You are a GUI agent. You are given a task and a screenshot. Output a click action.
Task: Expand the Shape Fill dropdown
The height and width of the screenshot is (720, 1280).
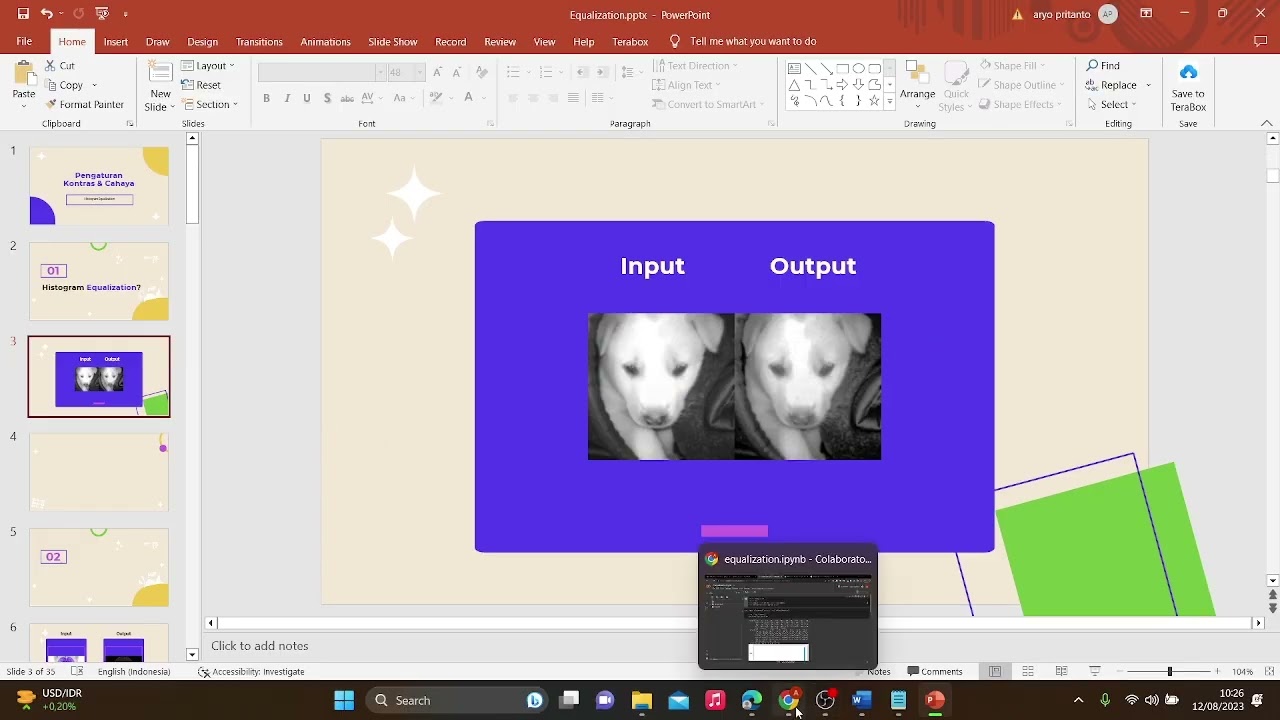(1041, 65)
